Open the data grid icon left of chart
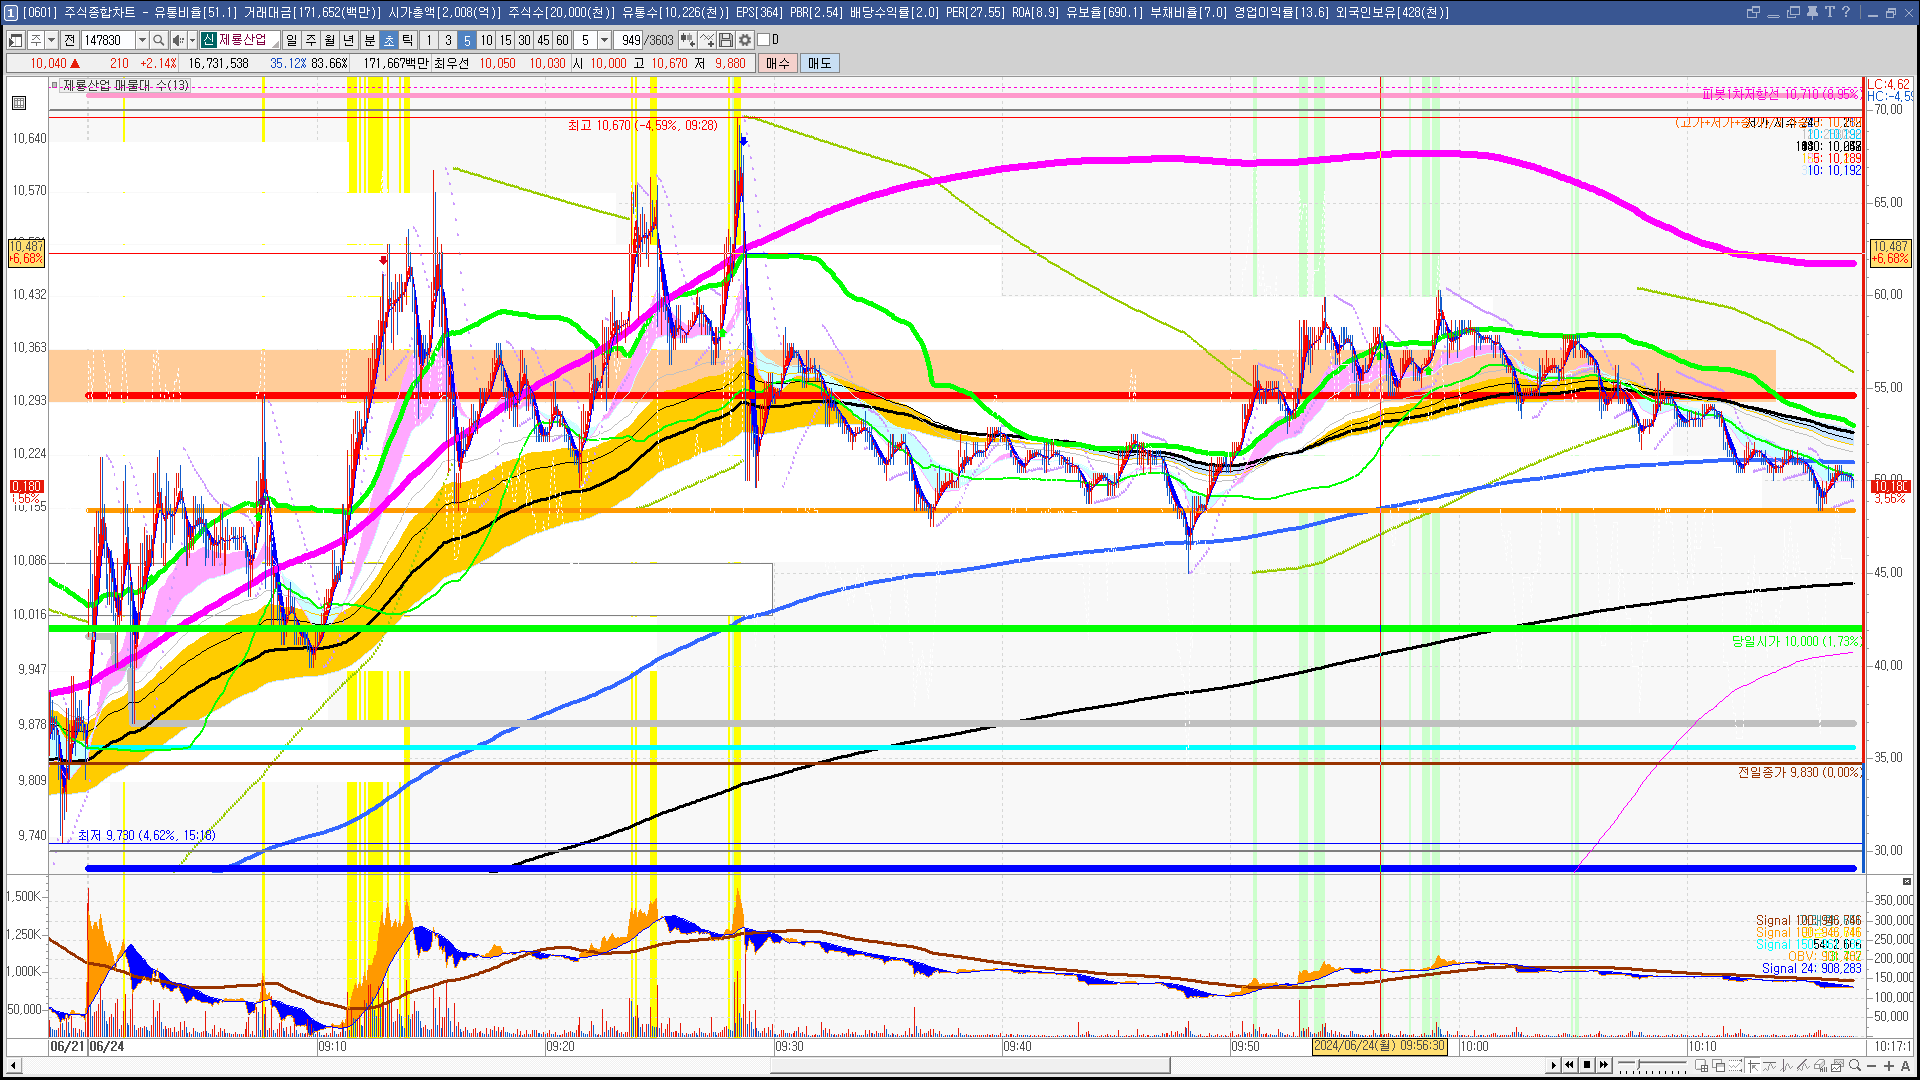1920x1080 pixels. click(x=19, y=103)
